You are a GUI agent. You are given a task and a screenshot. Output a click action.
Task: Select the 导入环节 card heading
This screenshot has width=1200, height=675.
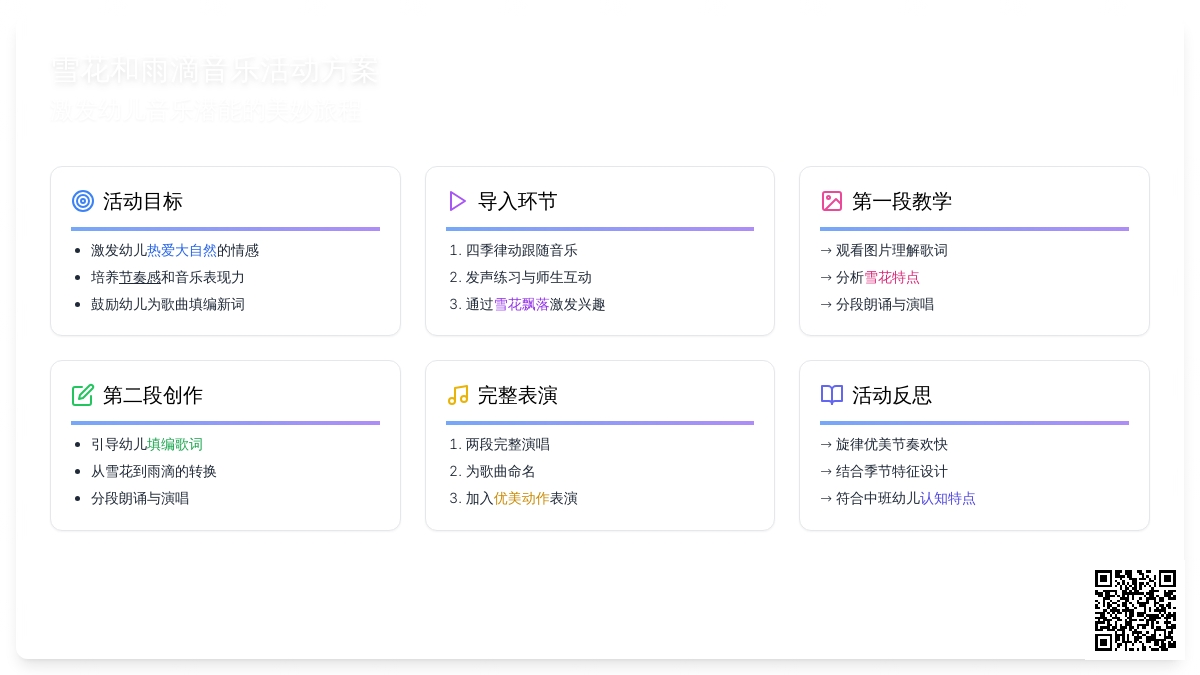pyautogui.click(x=518, y=201)
